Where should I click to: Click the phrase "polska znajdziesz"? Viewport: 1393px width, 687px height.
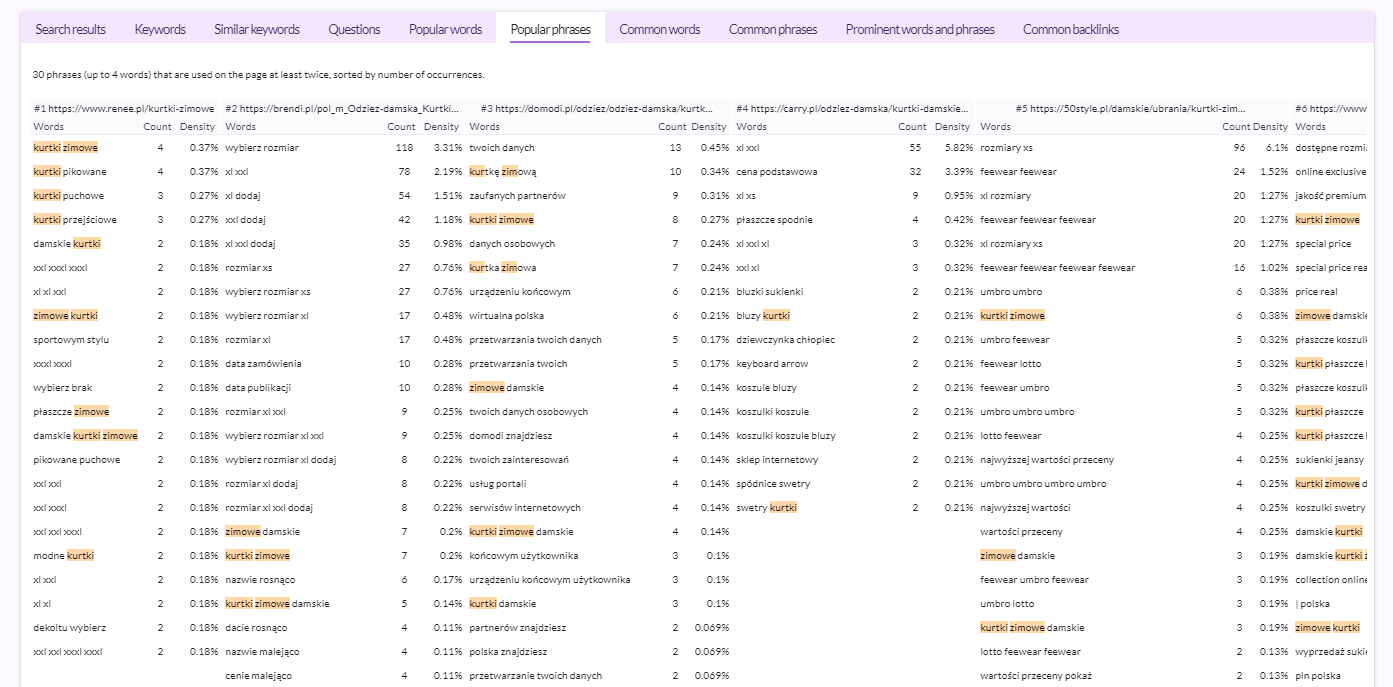point(508,652)
